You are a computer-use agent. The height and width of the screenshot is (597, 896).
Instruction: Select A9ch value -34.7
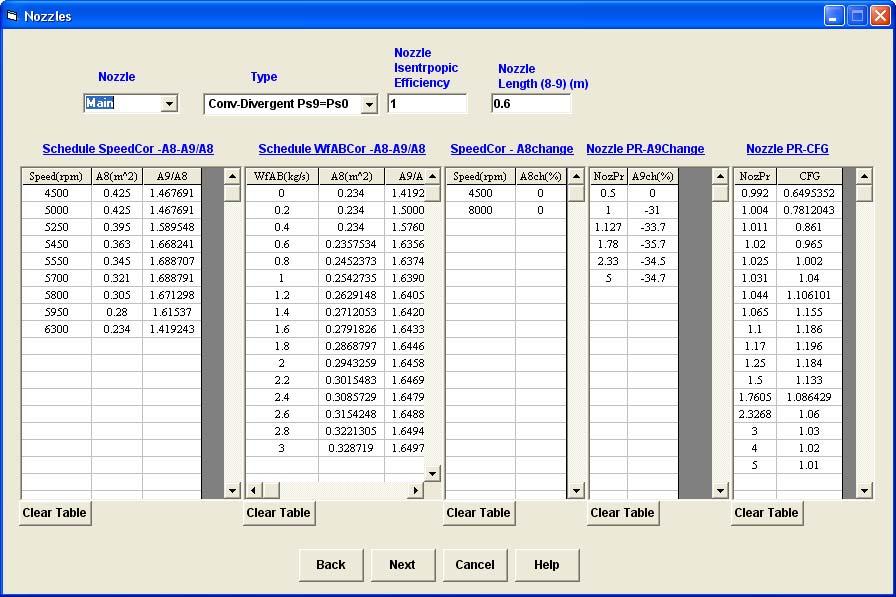click(x=653, y=278)
